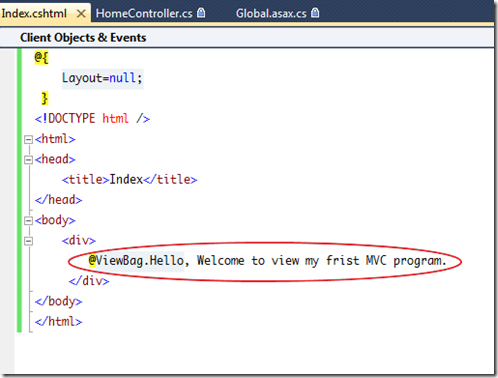Collapse the head tag outlining block
Screen dimensions: 498x378
pos(29,160)
